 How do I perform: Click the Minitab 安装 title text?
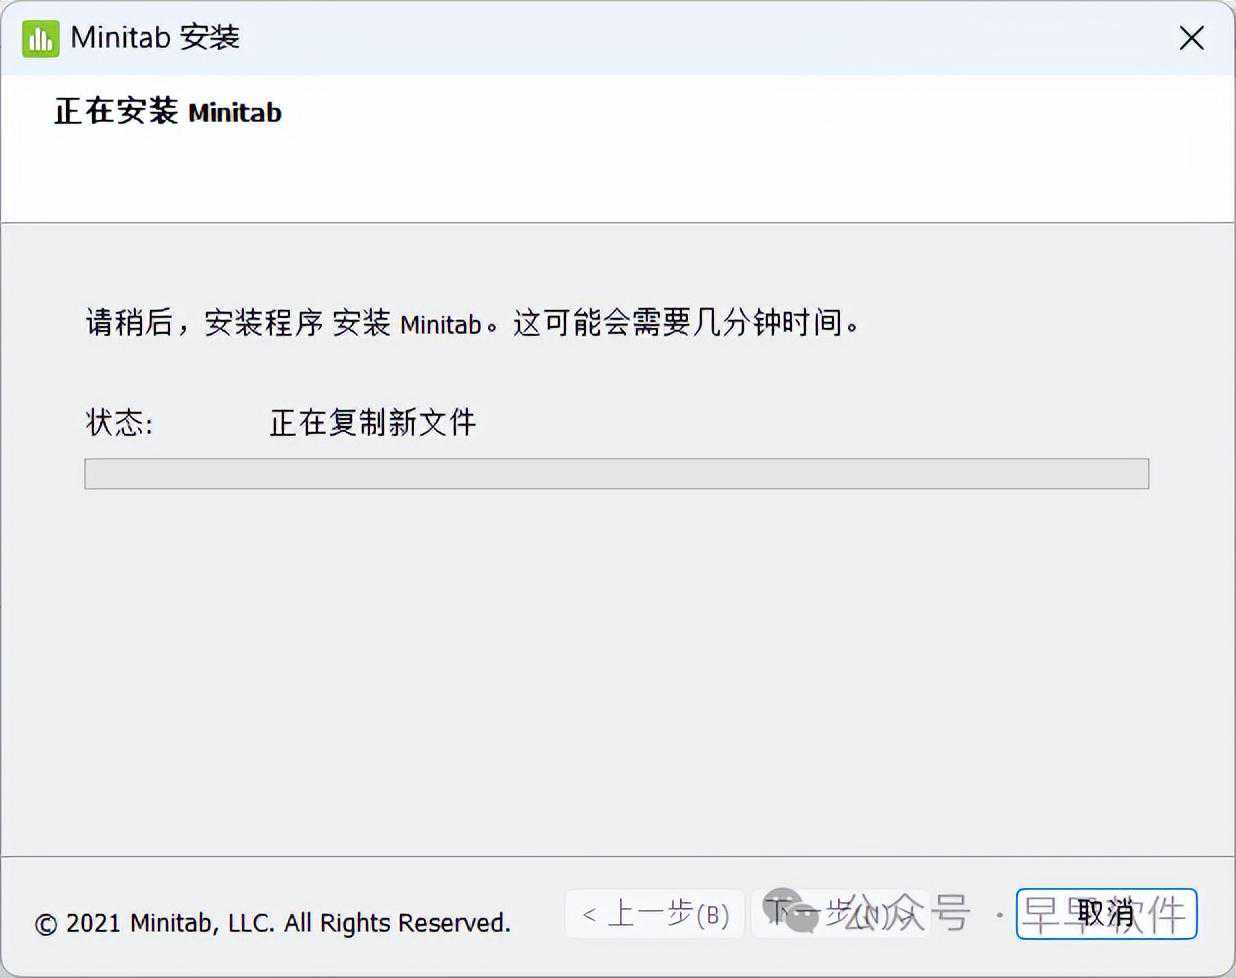coord(155,38)
